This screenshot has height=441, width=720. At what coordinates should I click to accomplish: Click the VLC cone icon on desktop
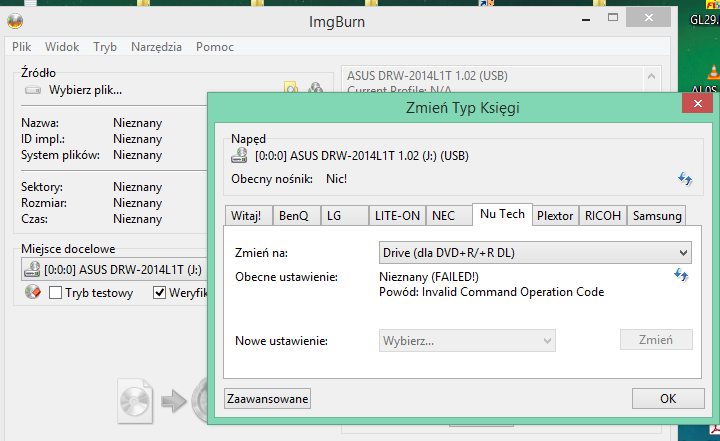coord(713,72)
